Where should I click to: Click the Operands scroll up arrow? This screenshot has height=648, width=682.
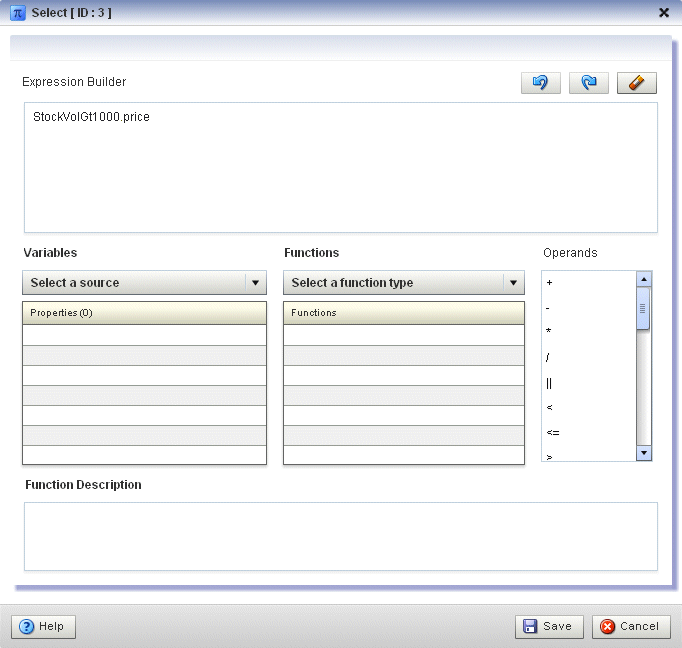(x=644, y=278)
